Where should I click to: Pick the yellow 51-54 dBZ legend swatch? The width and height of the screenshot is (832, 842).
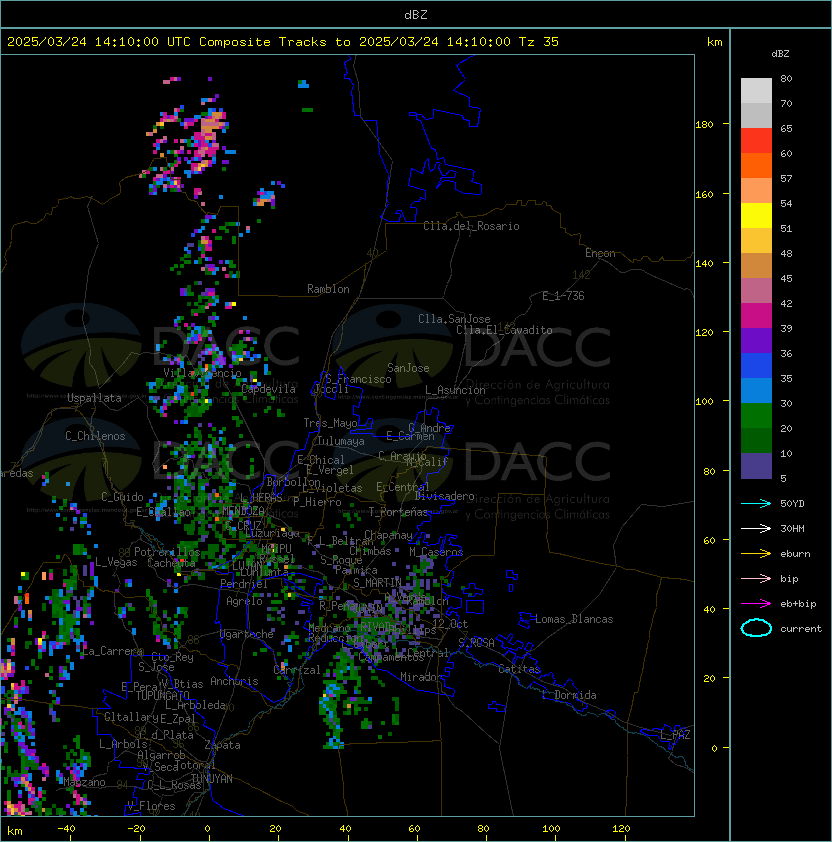coord(756,216)
